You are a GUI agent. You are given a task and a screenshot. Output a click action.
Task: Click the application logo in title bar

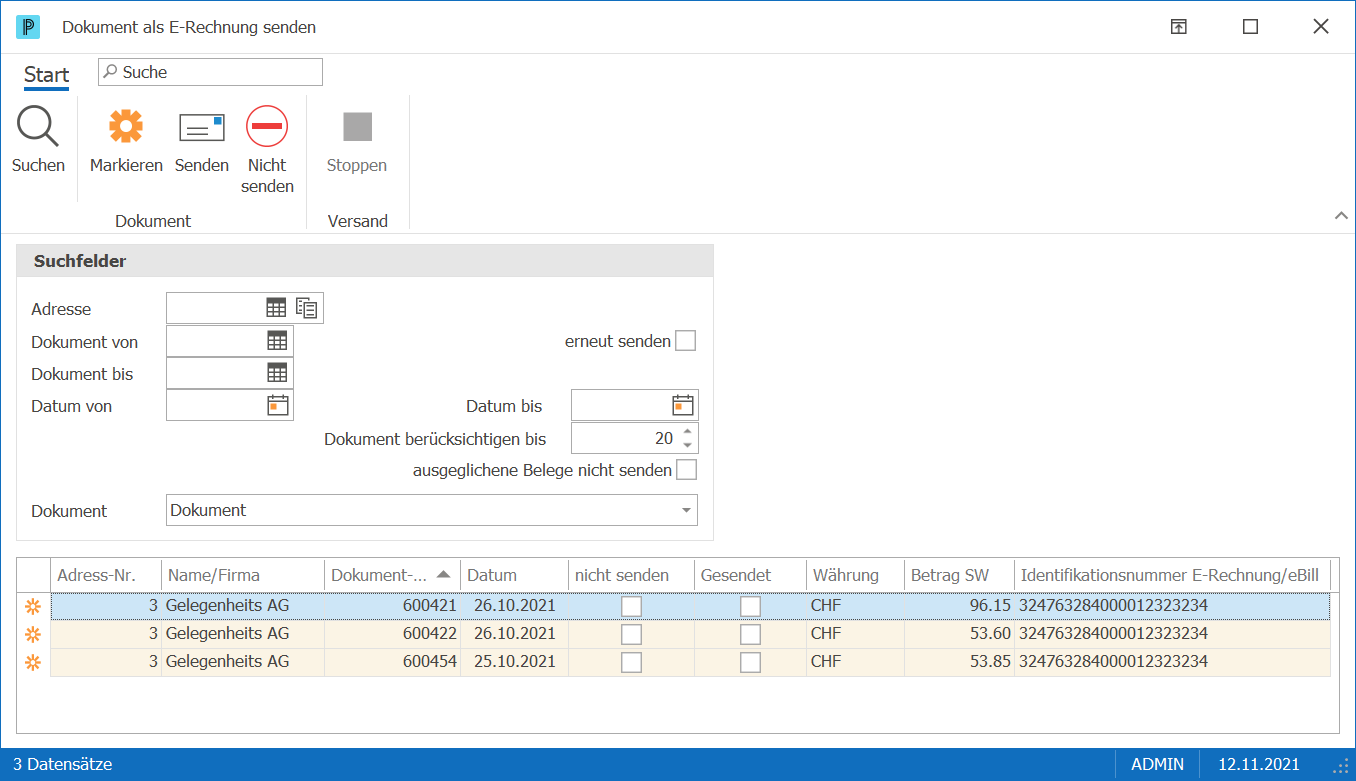click(x=27, y=27)
